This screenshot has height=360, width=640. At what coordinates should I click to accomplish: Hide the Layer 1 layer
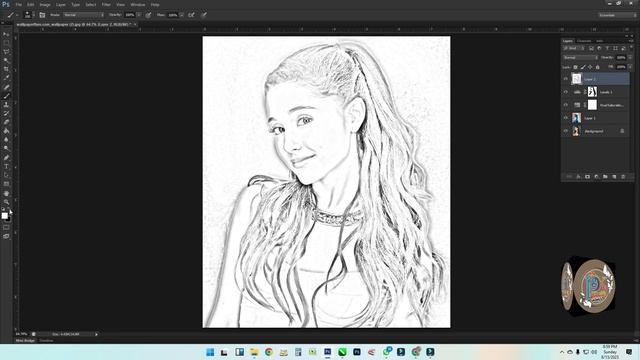566,118
